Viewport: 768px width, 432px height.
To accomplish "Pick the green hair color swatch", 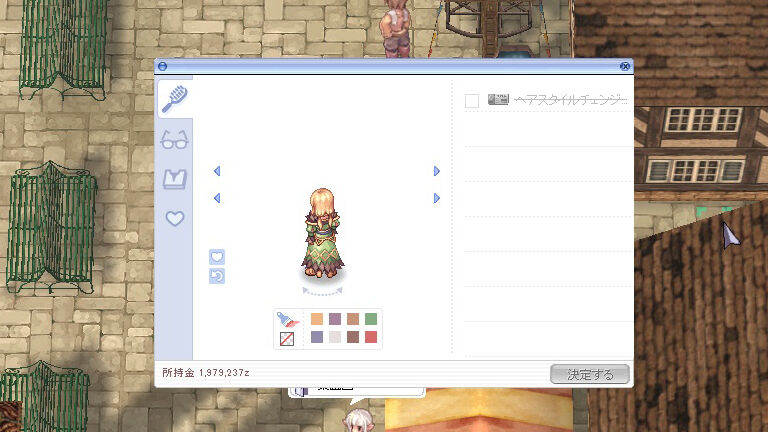I will 371,319.
